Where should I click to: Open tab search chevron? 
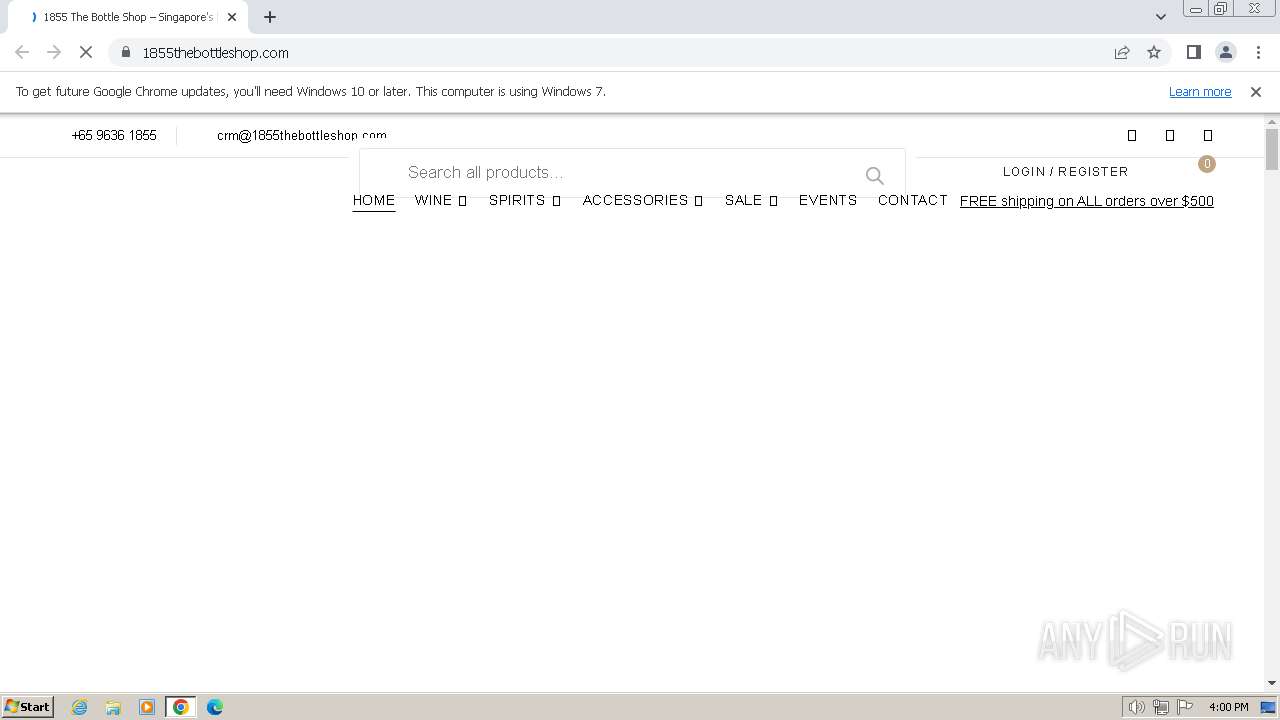1161,17
